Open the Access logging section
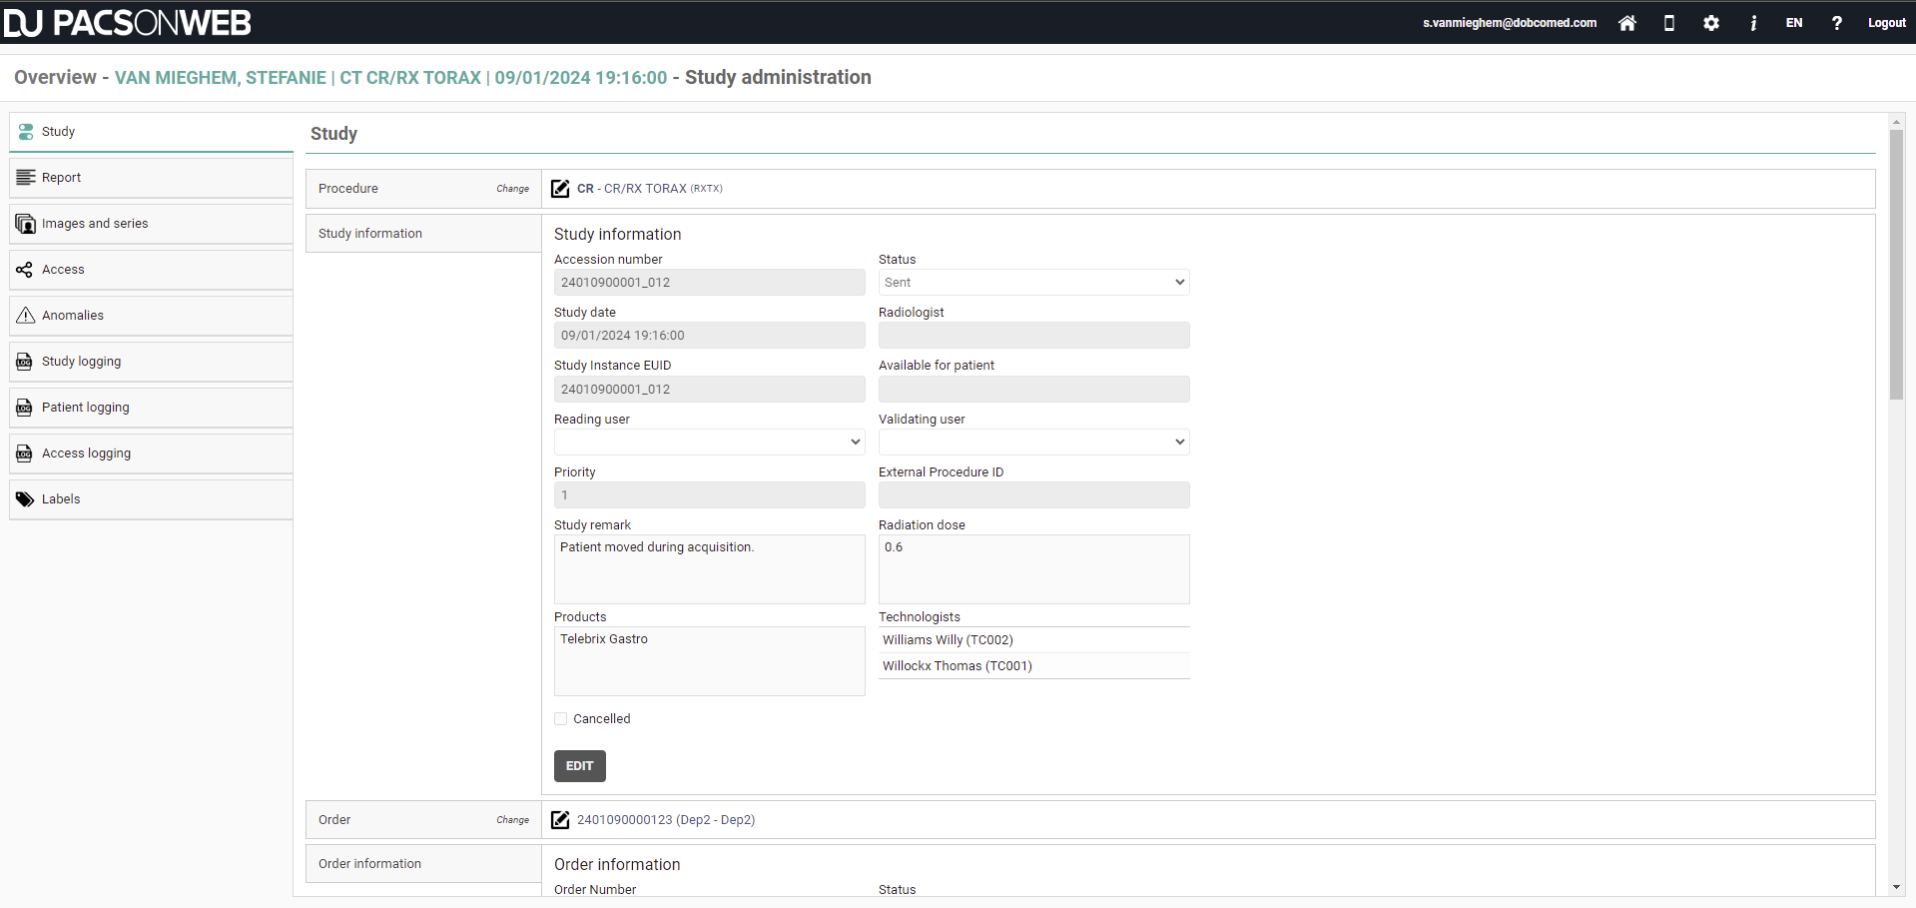 tap(151, 454)
